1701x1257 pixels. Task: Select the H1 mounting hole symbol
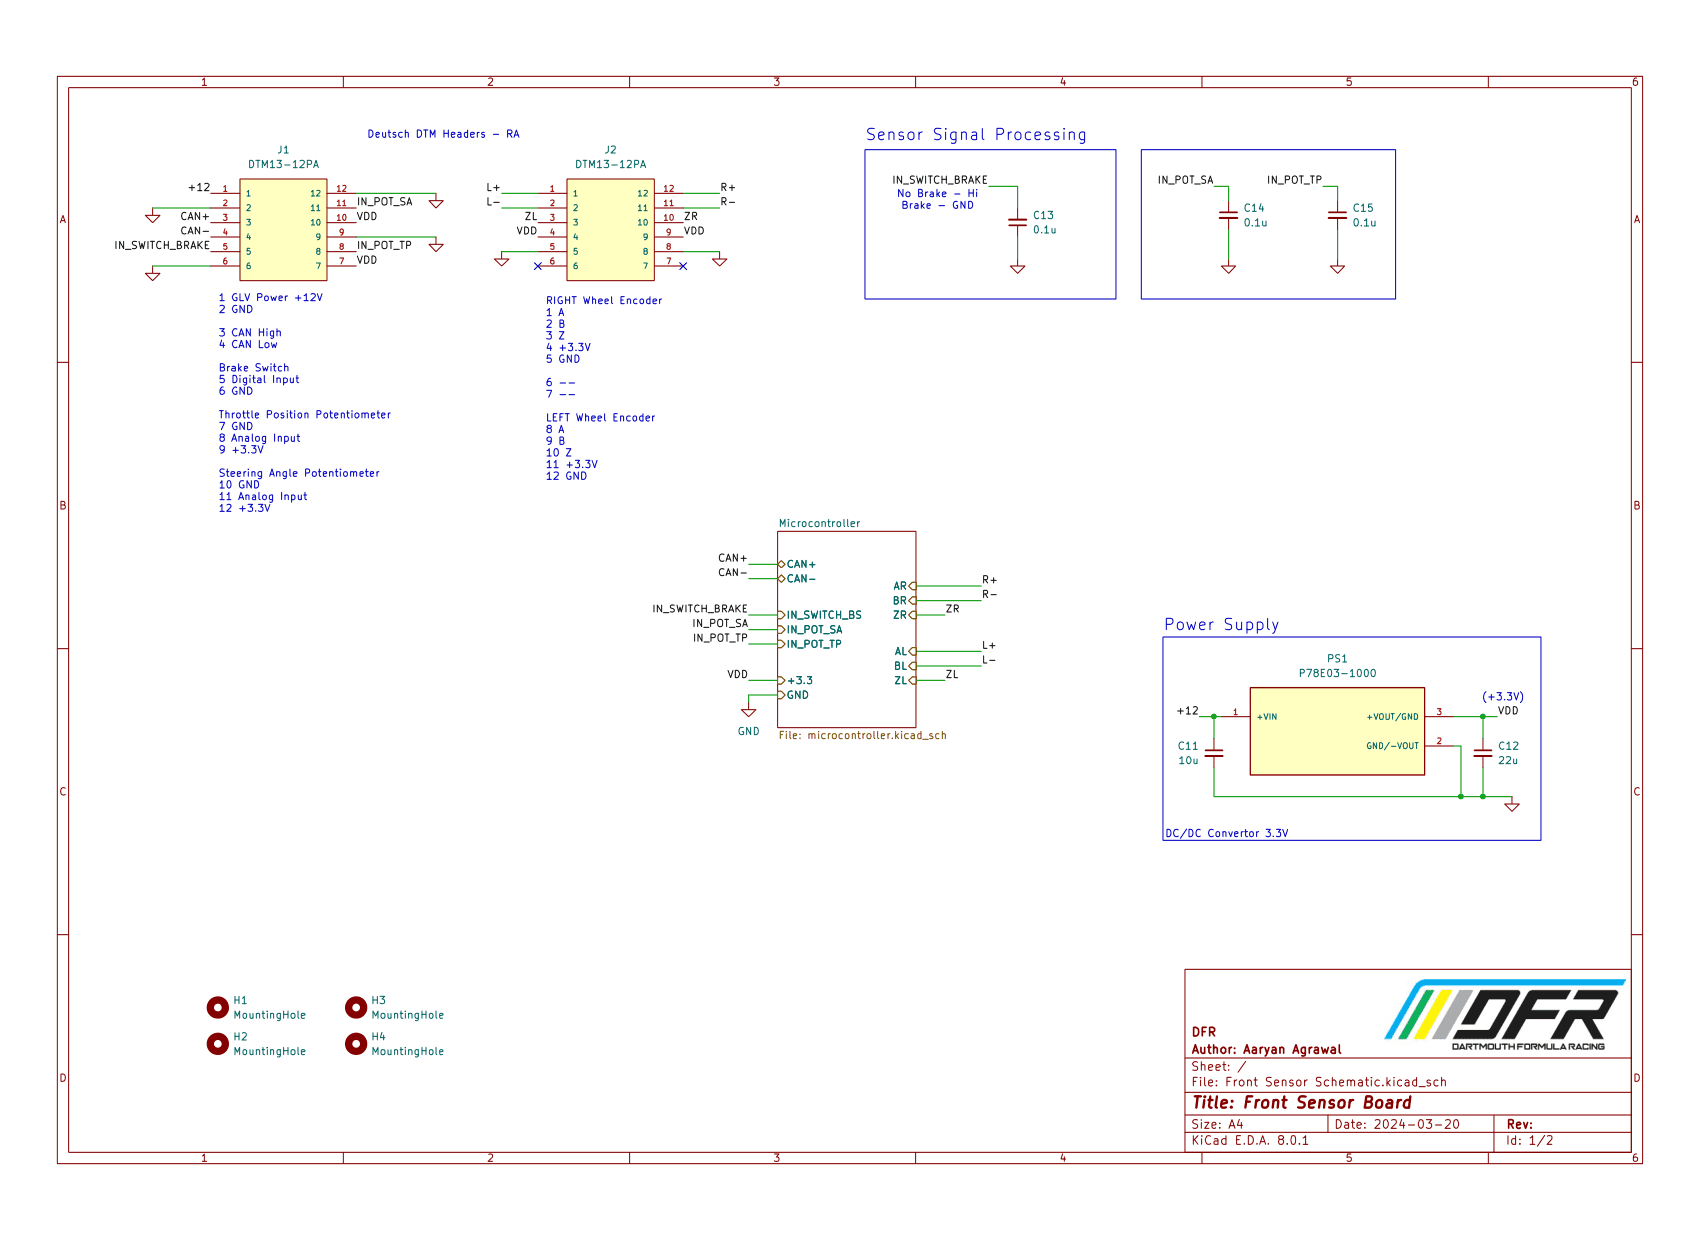217,1007
